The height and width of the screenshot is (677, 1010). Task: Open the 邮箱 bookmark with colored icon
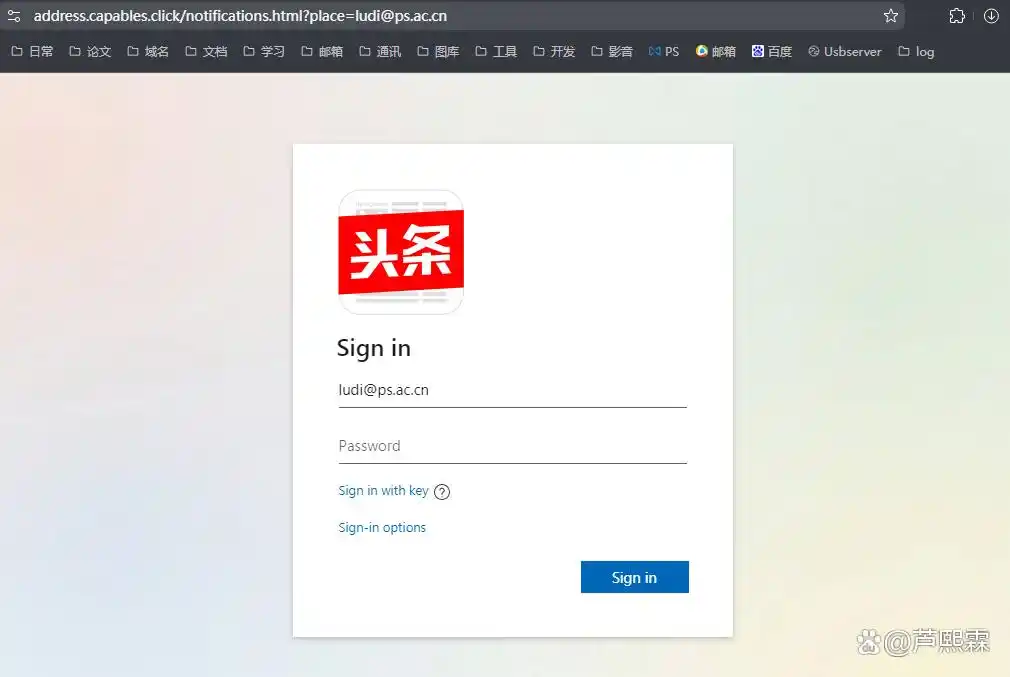(716, 52)
